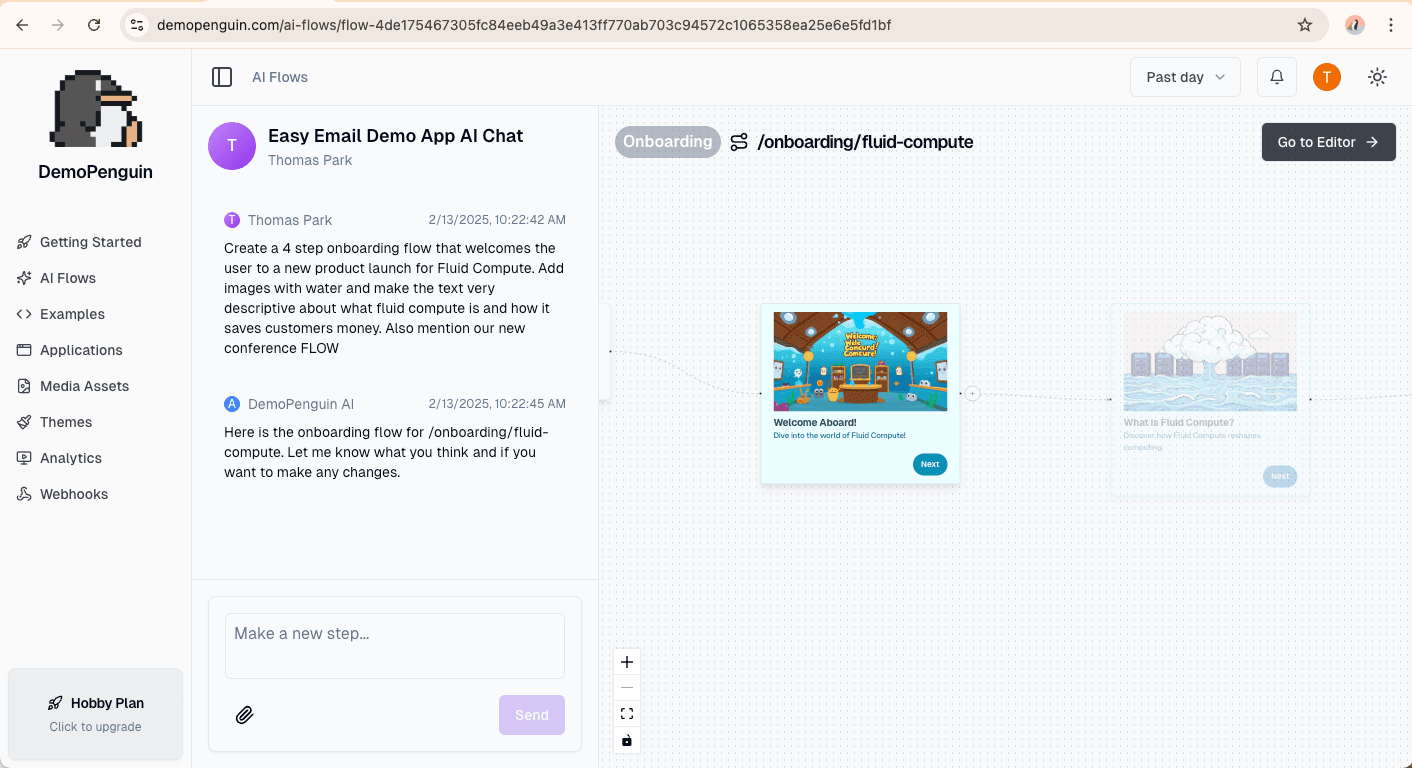Click the Hobby Plan upgrade card

(96, 714)
